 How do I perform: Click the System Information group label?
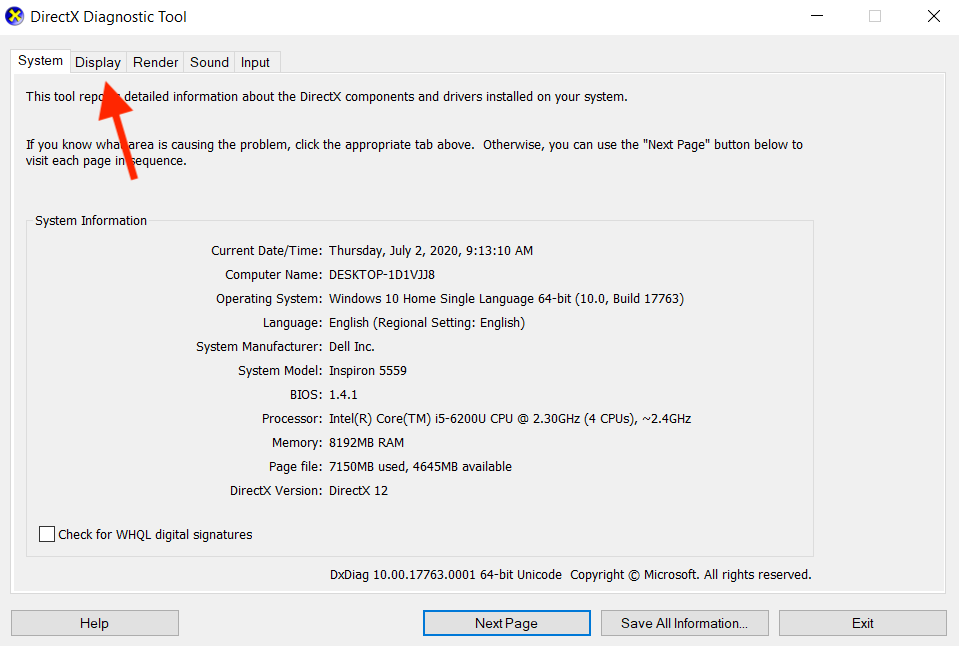[91, 221]
